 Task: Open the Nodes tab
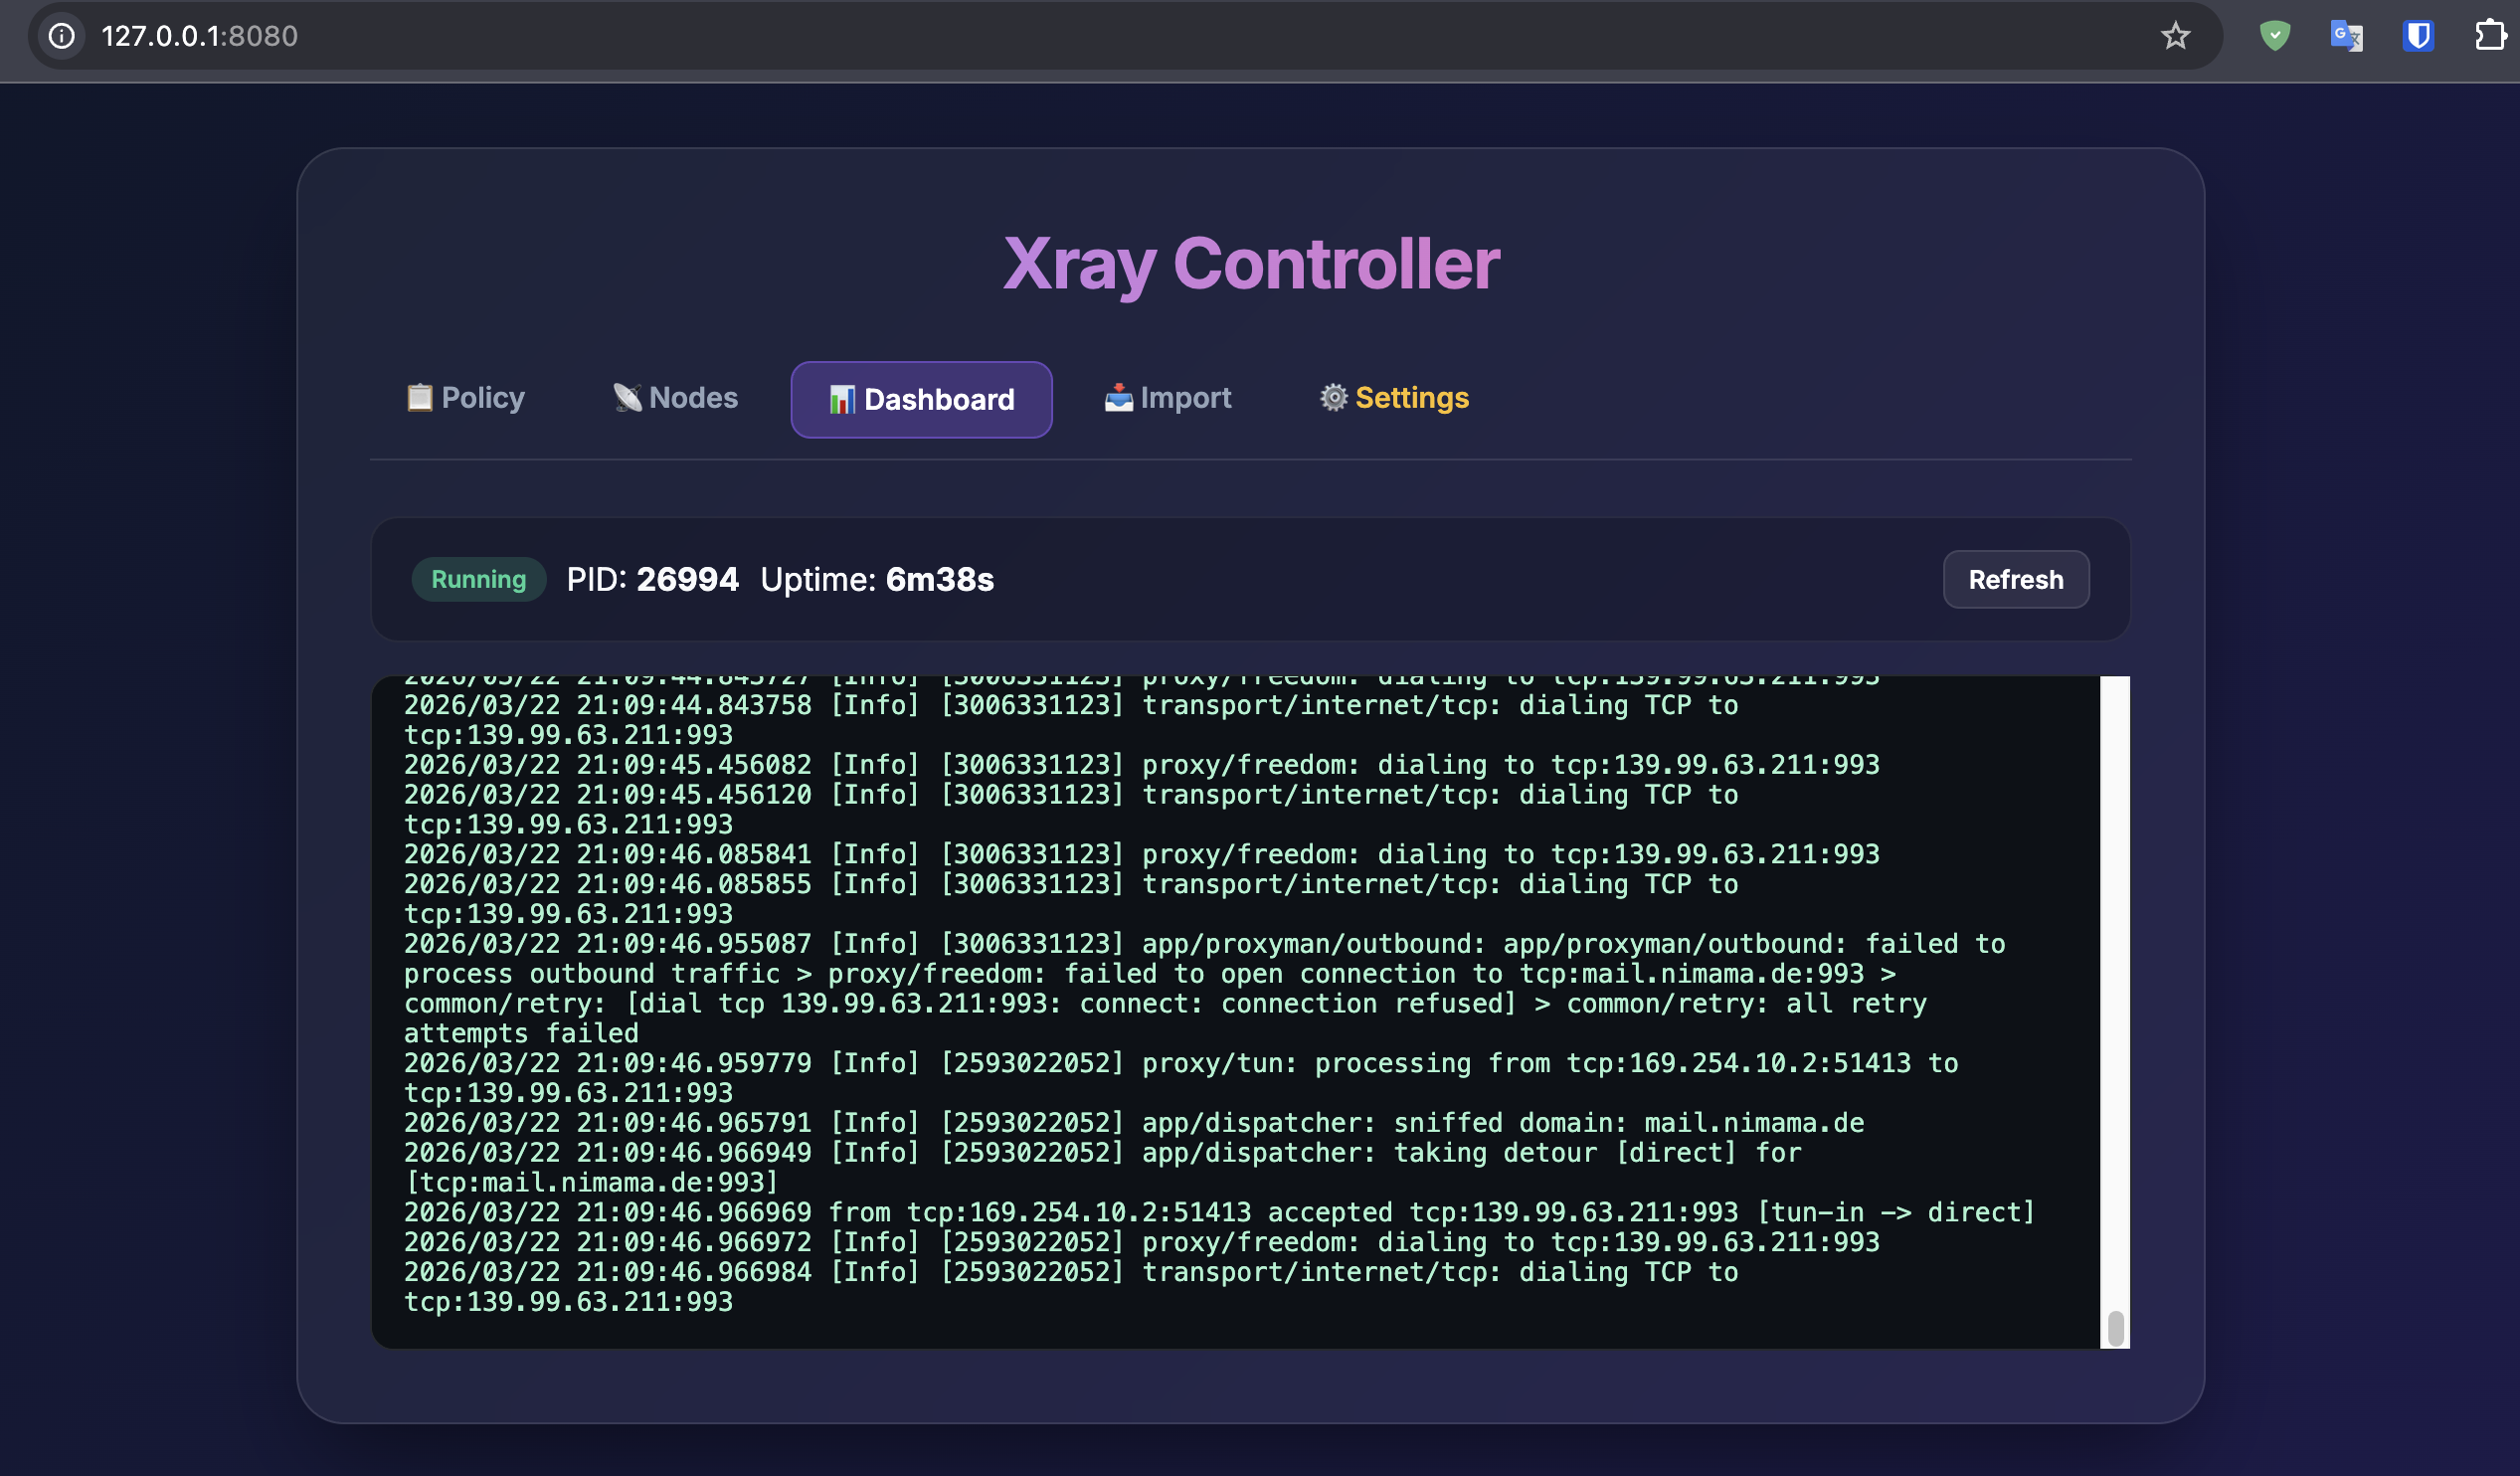692,398
